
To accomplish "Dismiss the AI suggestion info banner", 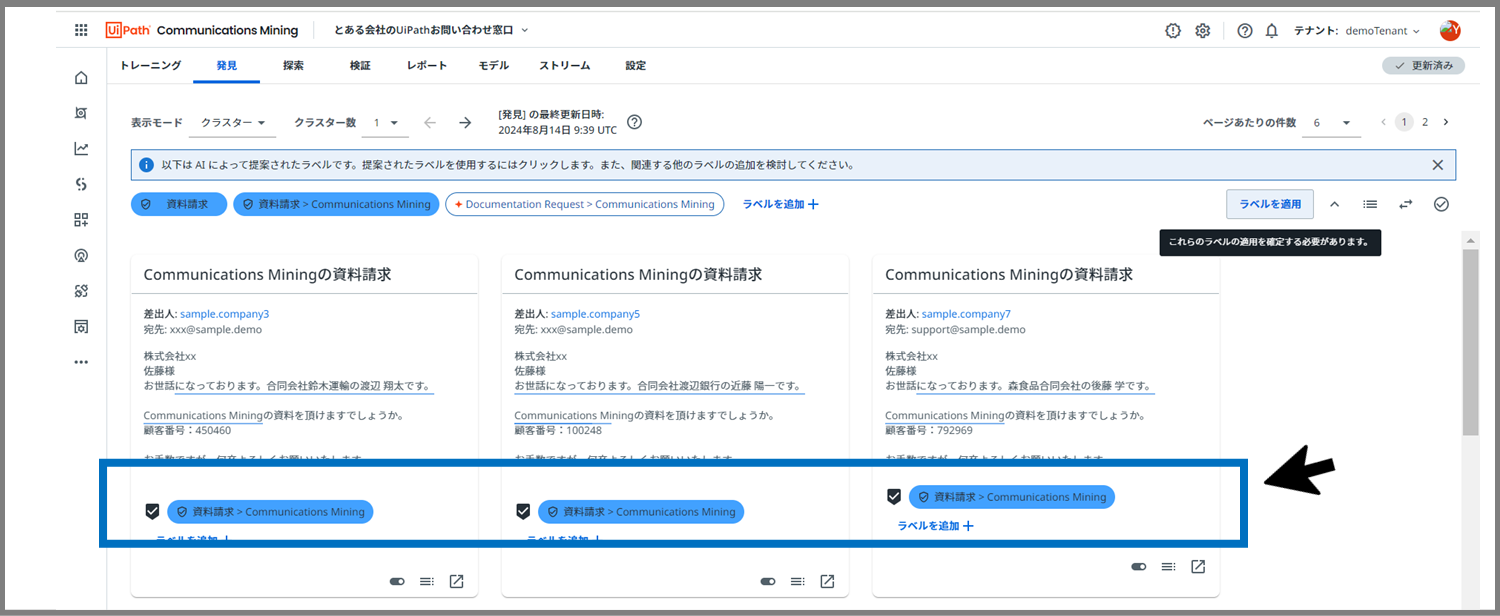I will [x=1438, y=165].
